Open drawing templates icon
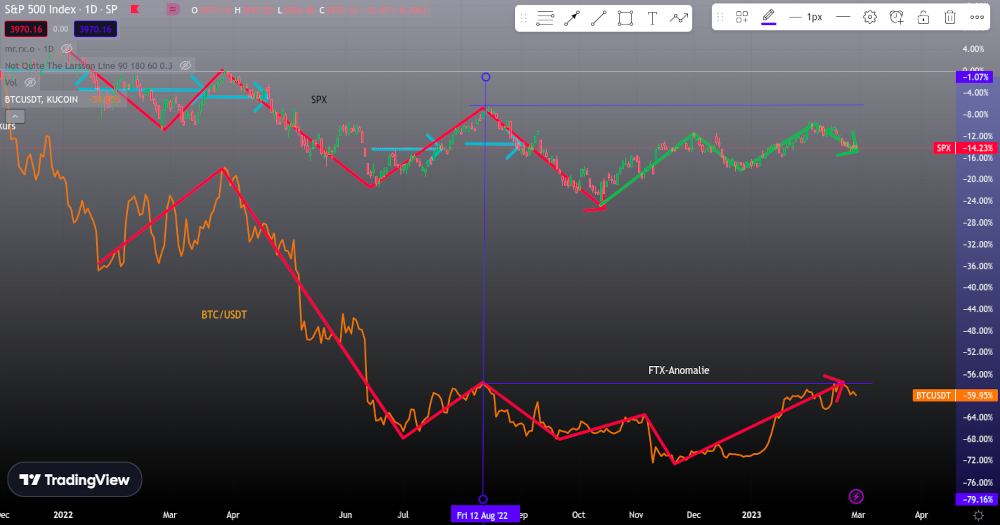 (x=742, y=17)
